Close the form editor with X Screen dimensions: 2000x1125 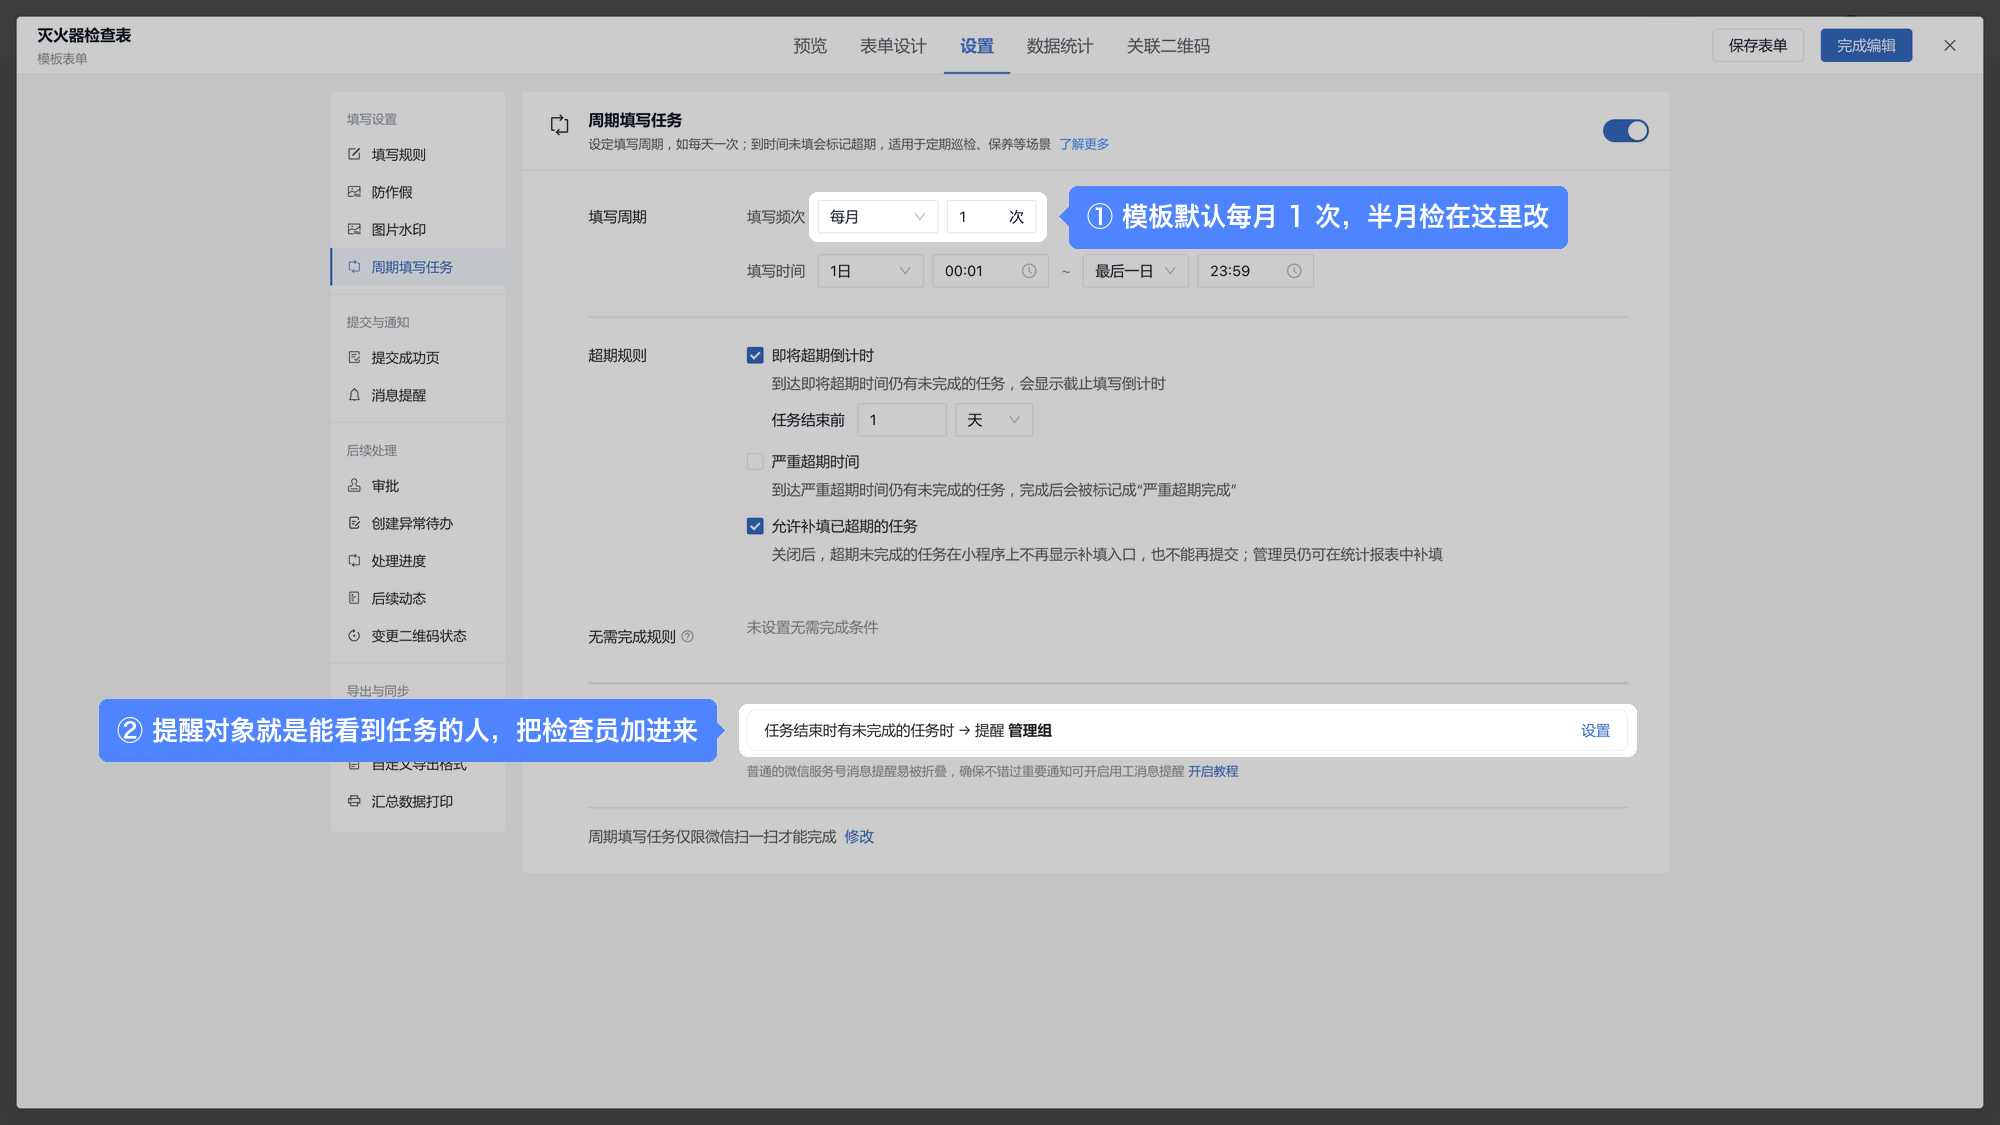pos(1950,46)
